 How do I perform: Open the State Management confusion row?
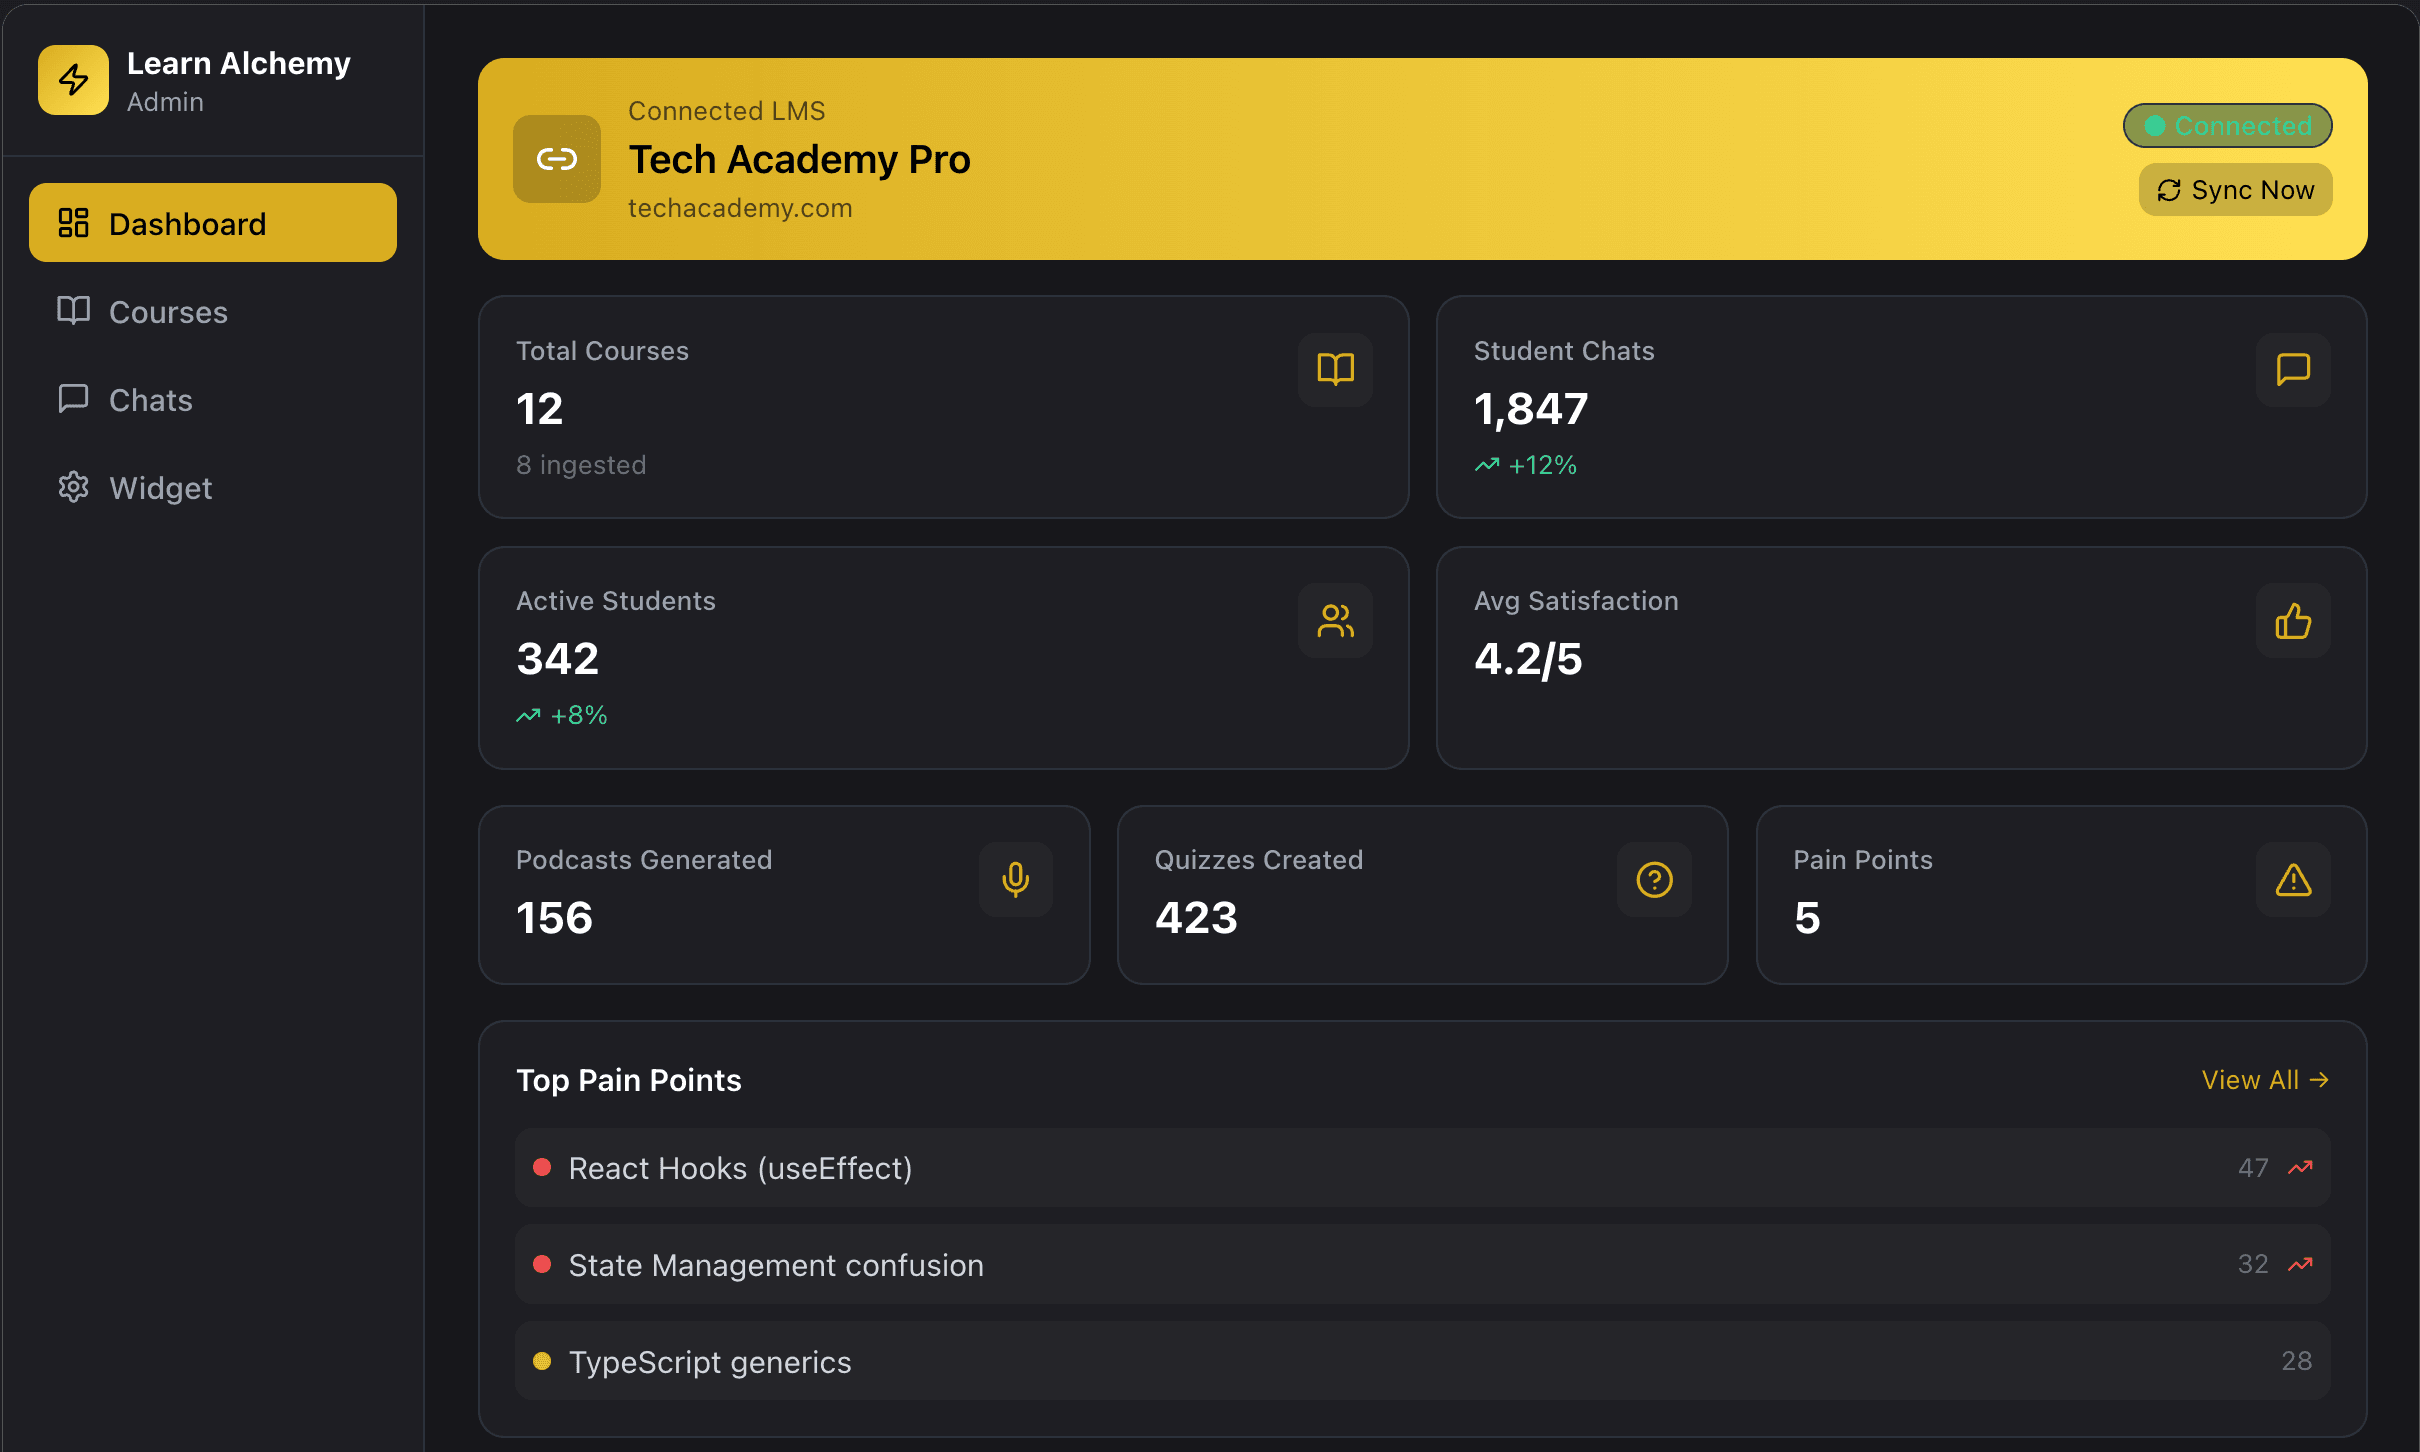1422,1265
